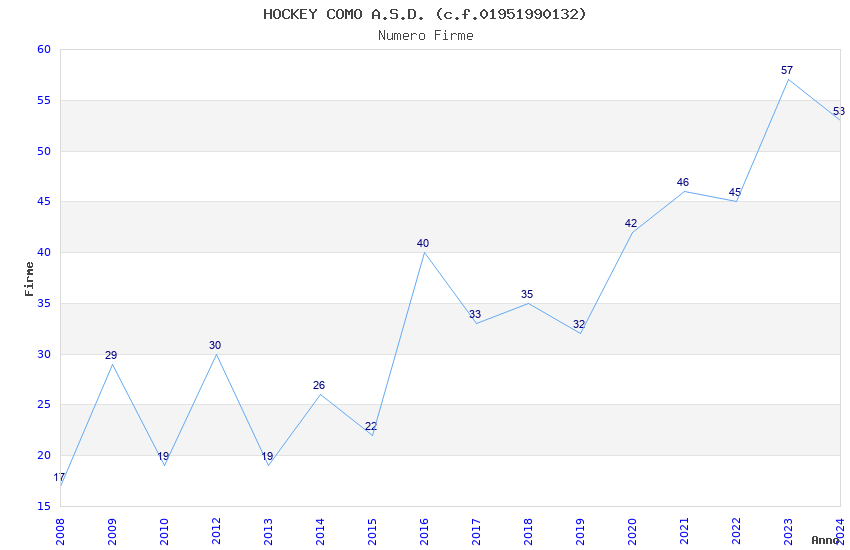
Task: Select the data label '45' for 2022
Action: click(735, 192)
